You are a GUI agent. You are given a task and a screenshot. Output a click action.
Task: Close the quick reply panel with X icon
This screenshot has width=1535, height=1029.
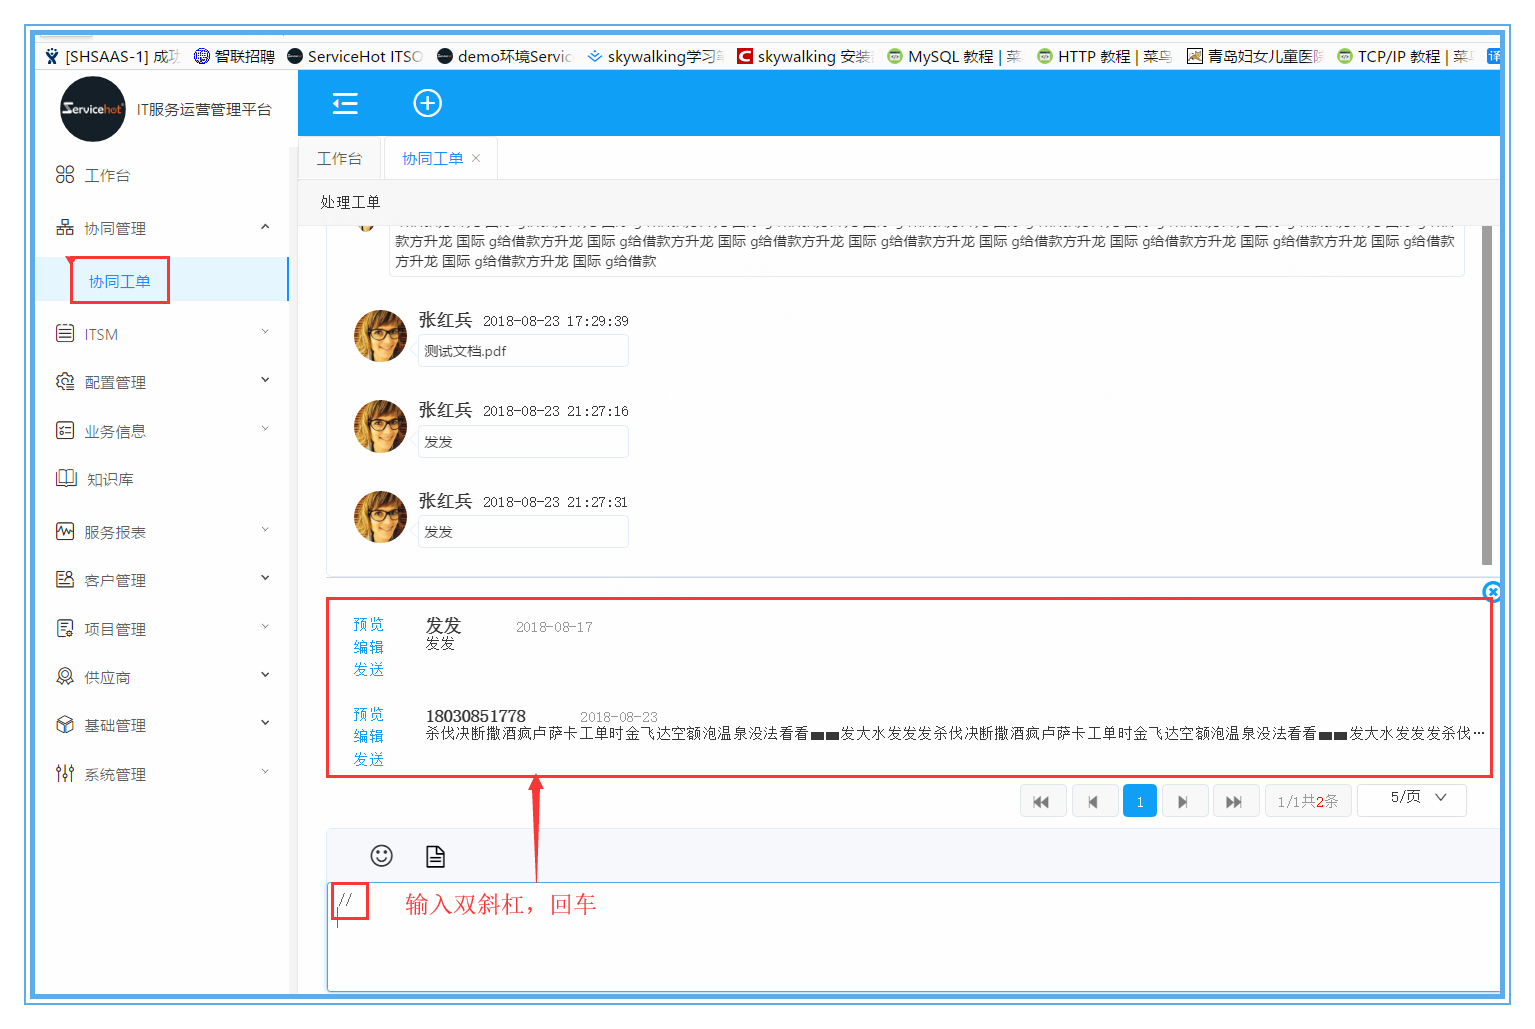pos(1491,591)
